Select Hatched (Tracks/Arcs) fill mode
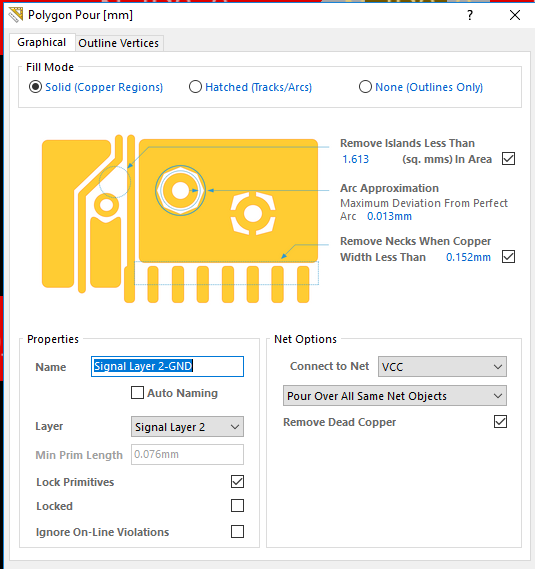 click(195, 87)
